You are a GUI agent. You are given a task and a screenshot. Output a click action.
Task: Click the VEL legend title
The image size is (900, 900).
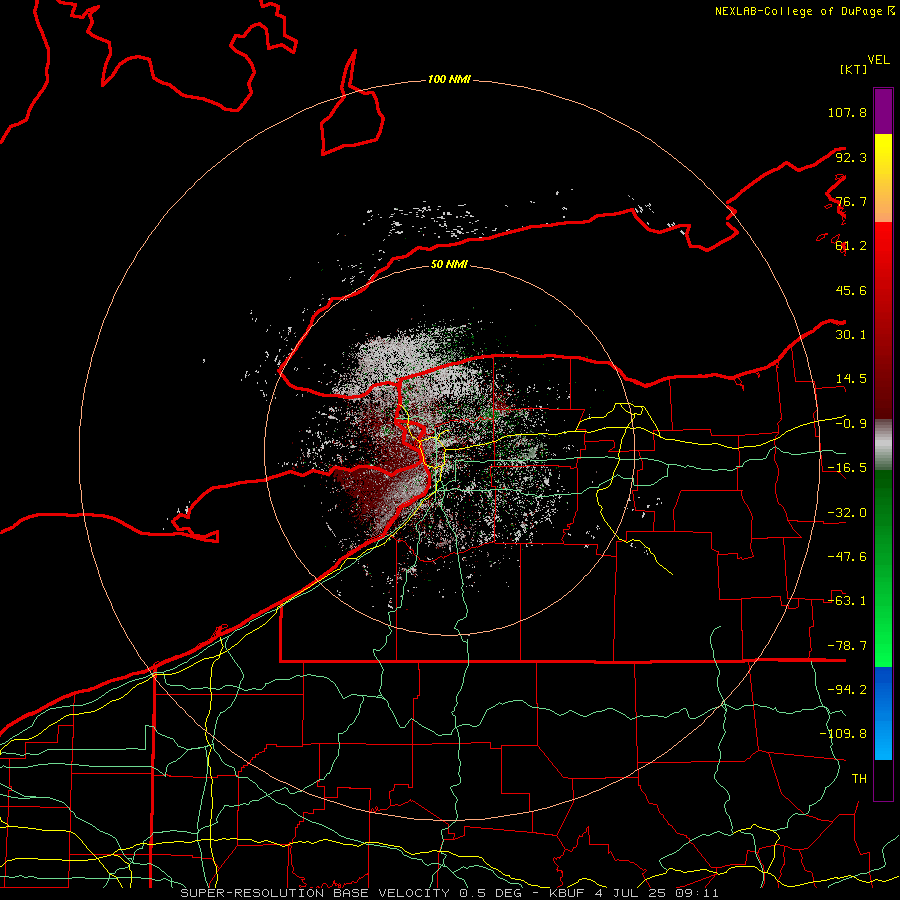click(x=878, y=60)
